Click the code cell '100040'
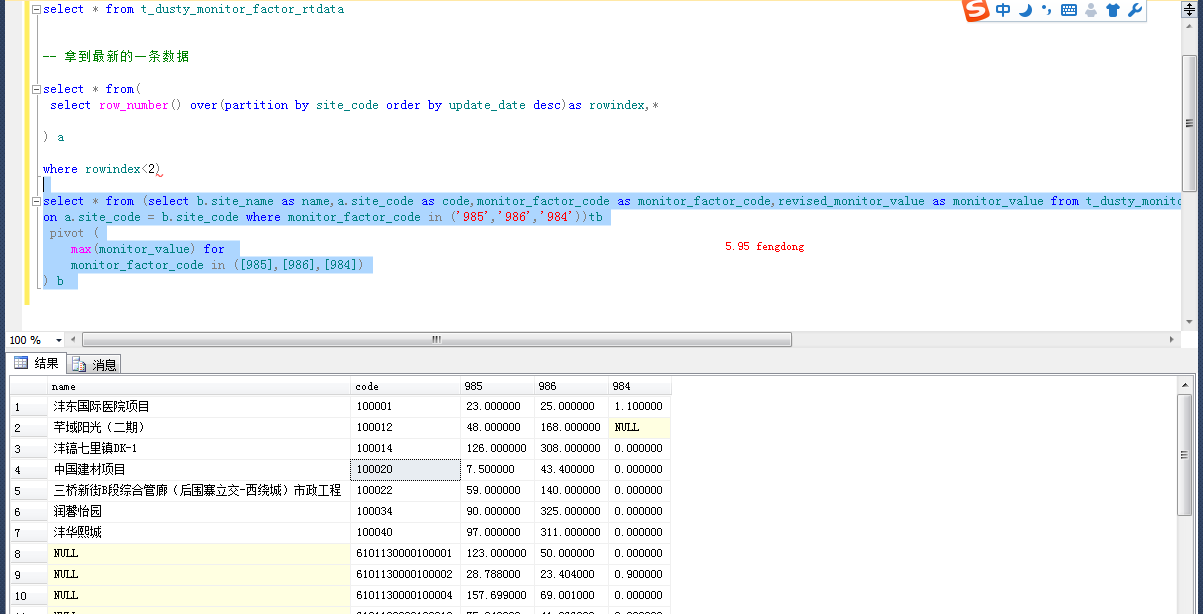Image resolution: width=1203 pixels, height=614 pixels. [x=406, y=533]
